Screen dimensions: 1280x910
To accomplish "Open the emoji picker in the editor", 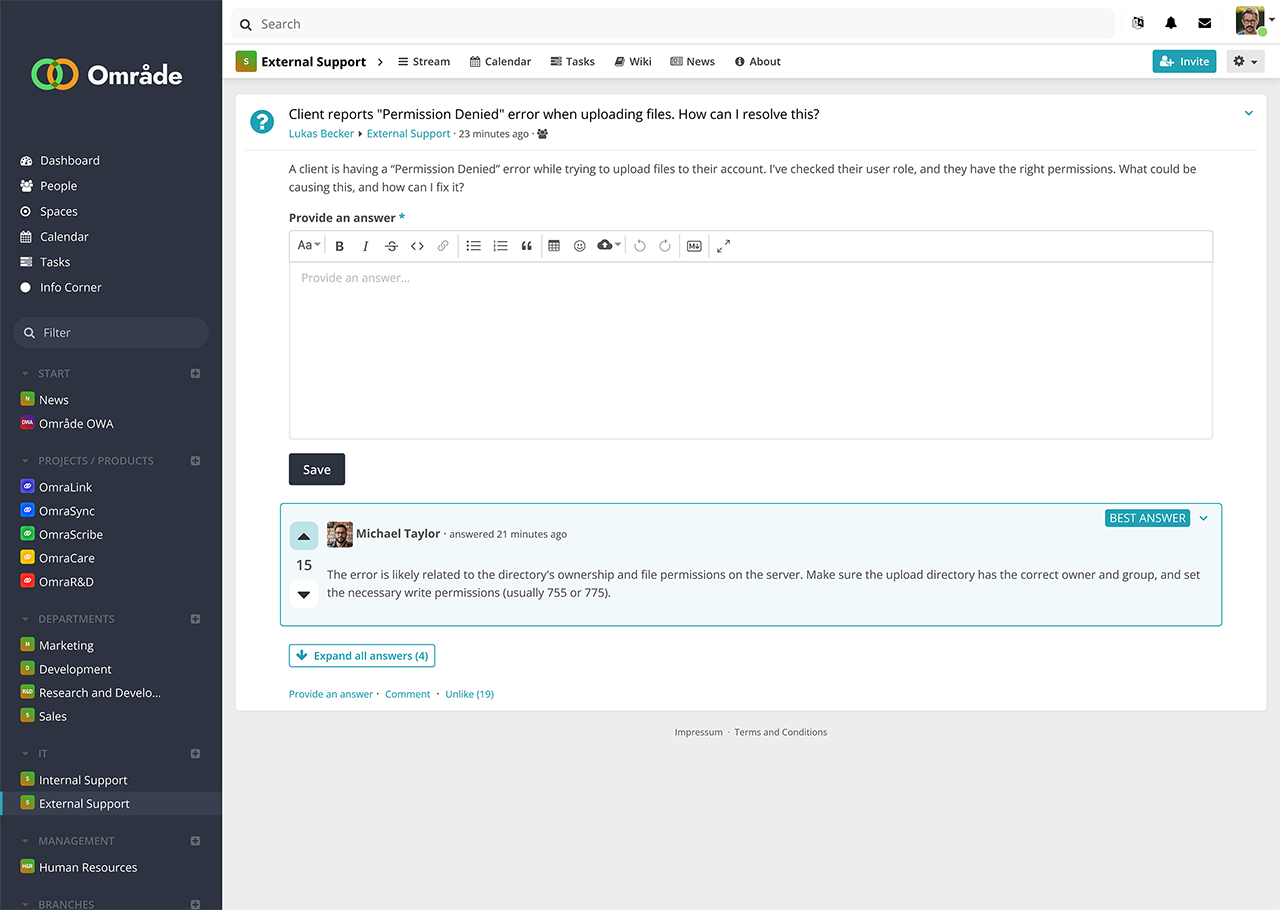I will pyautogui.click(x=579, y=246).
